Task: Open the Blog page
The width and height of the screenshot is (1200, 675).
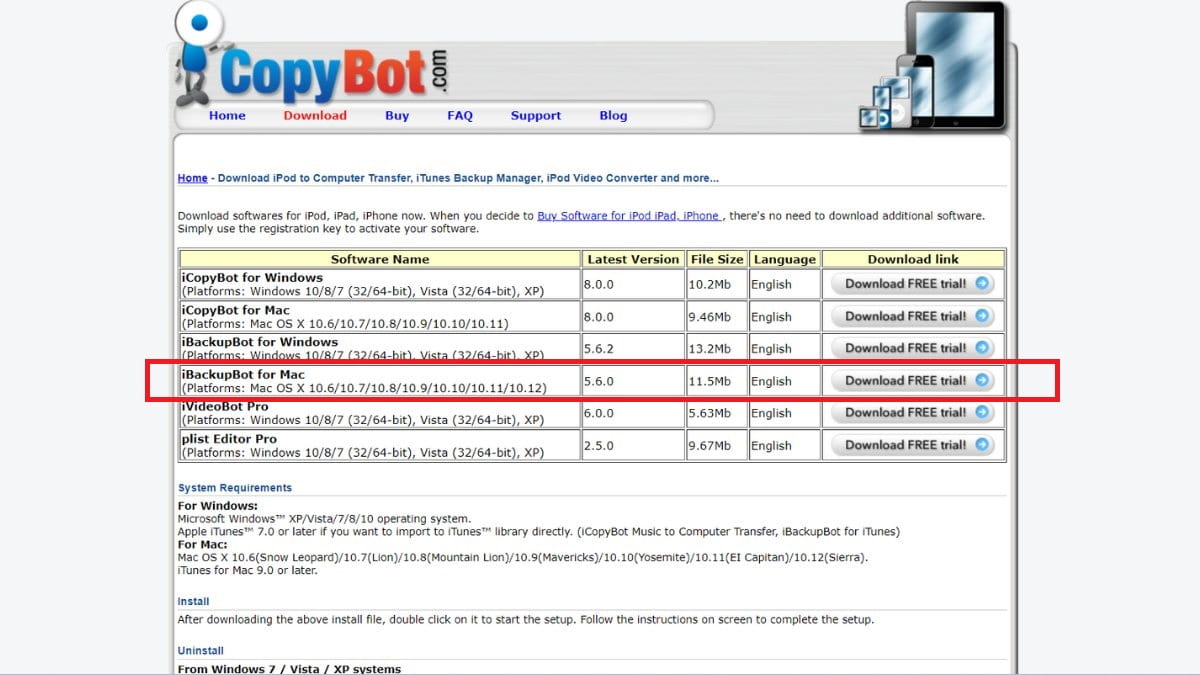Action: tap(613, 116)
